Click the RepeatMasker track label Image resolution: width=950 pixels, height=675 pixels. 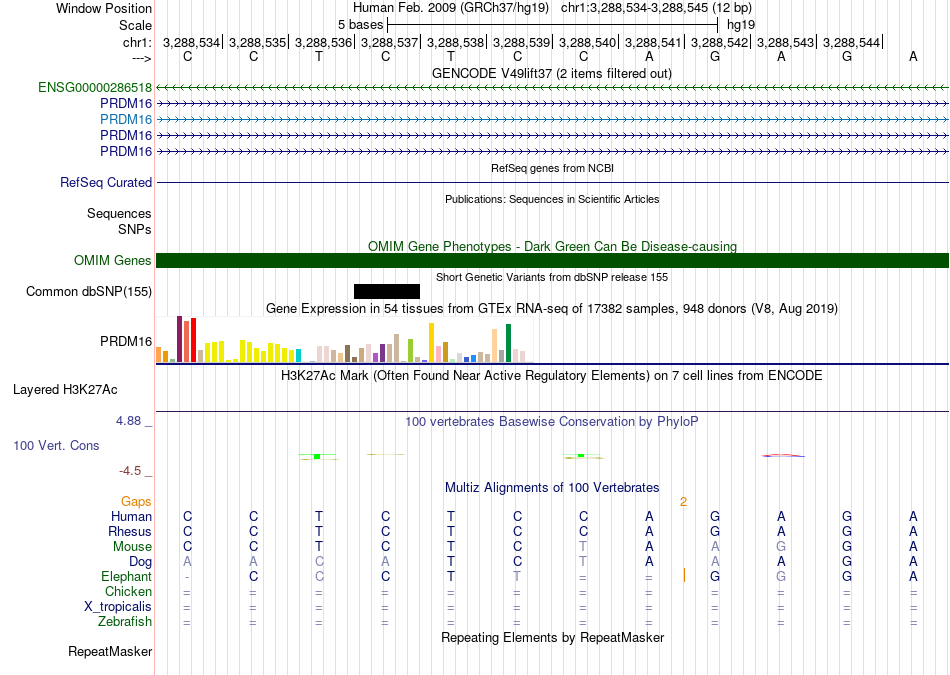tap(110, 651)
